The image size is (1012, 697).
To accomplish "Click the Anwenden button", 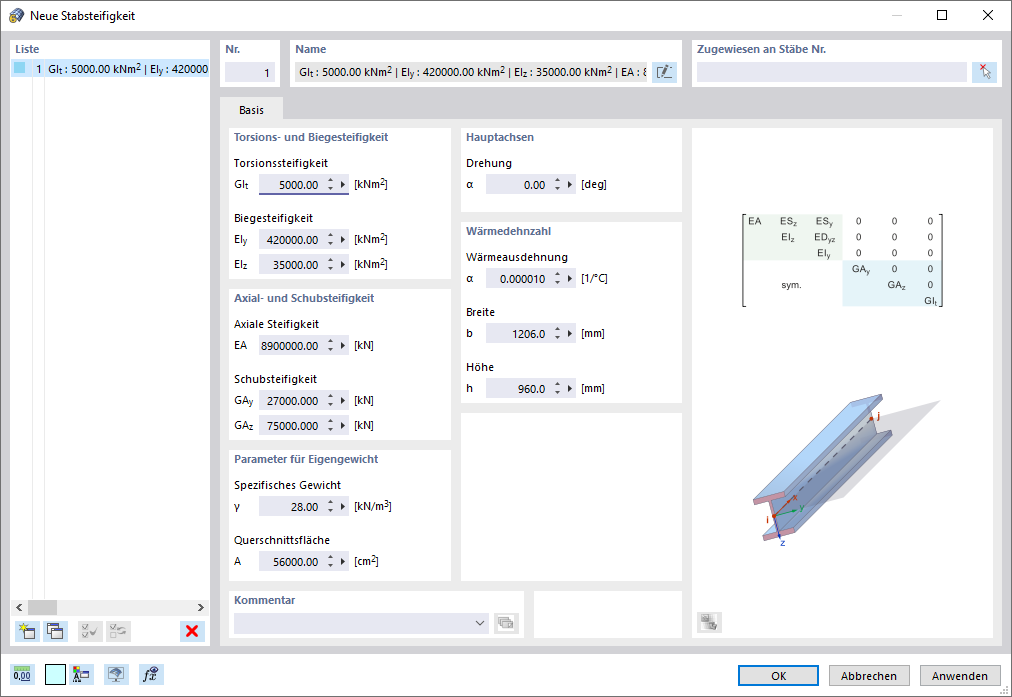I will point(960,676).
